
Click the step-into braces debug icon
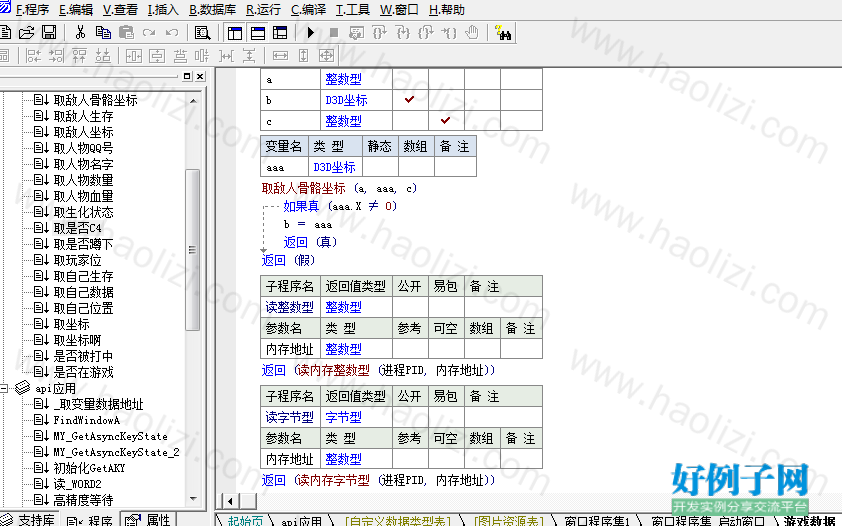[x=403, y=33]
